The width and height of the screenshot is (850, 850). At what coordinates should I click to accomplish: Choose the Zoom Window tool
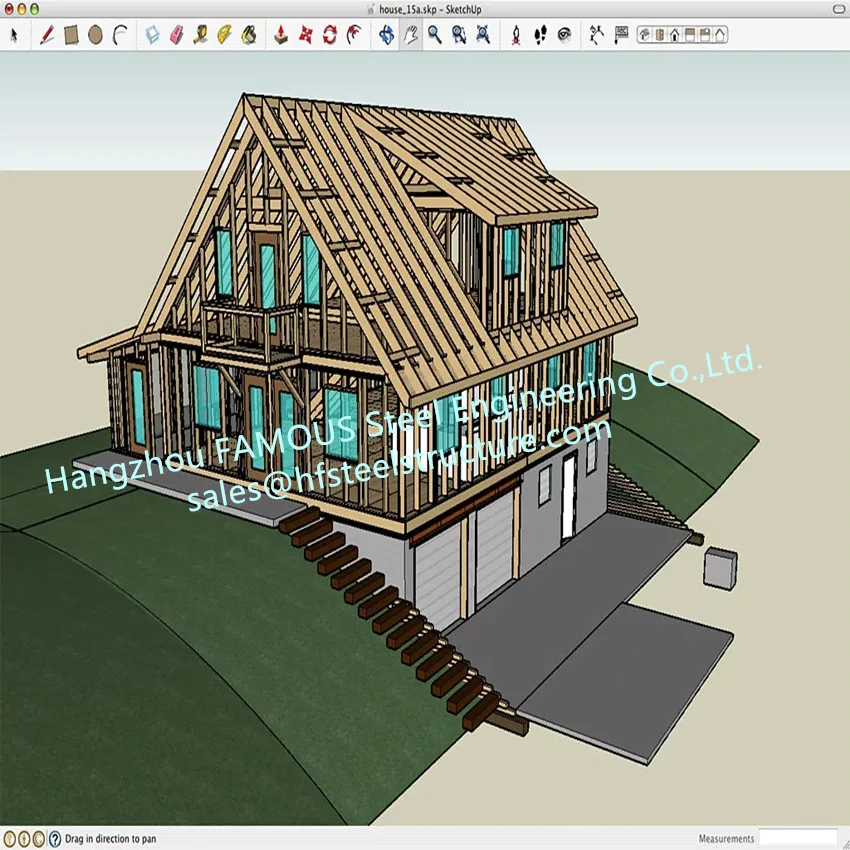[x=459, y=35]
